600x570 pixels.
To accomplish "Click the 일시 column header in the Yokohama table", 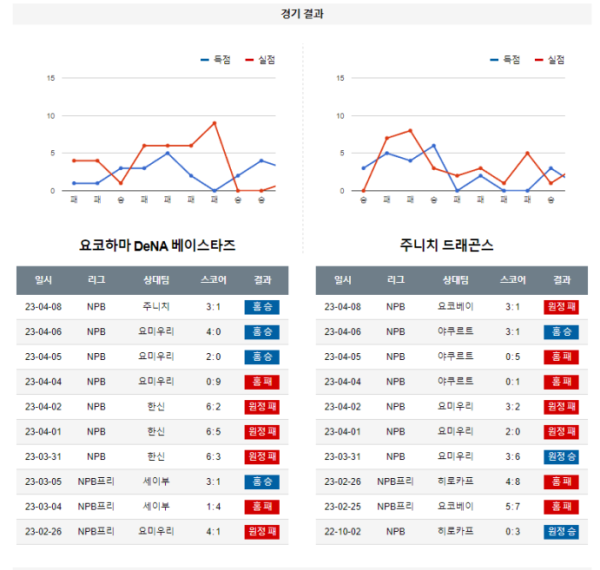I will point(43,280).
